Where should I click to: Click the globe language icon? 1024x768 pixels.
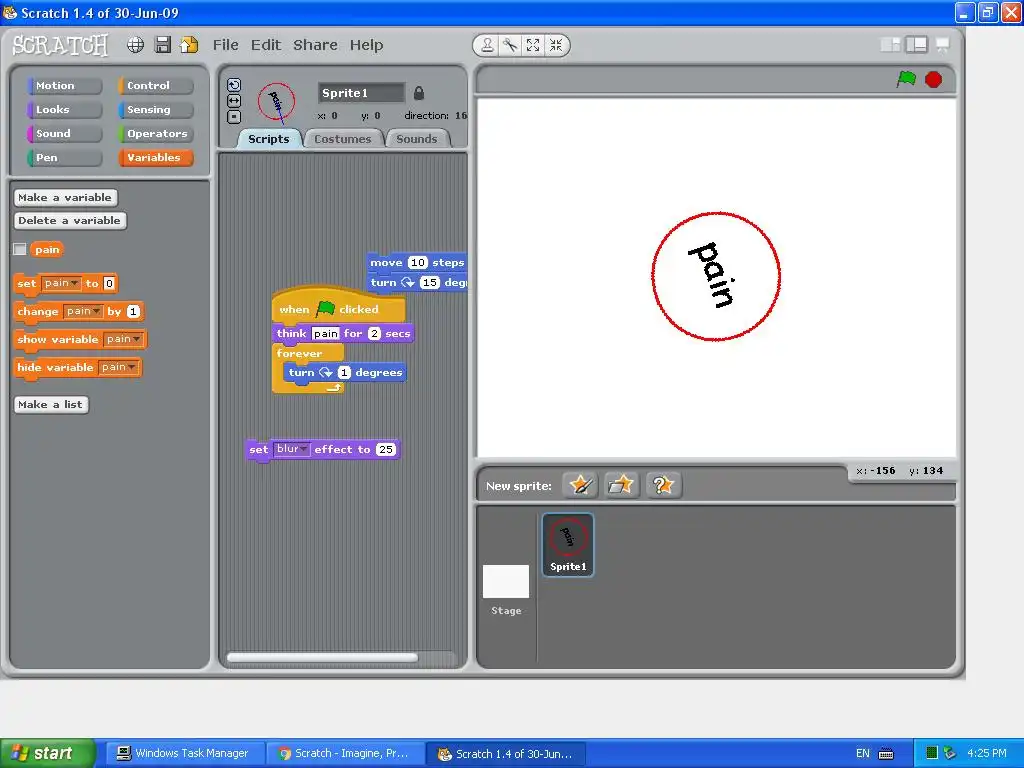pos(135,45)
